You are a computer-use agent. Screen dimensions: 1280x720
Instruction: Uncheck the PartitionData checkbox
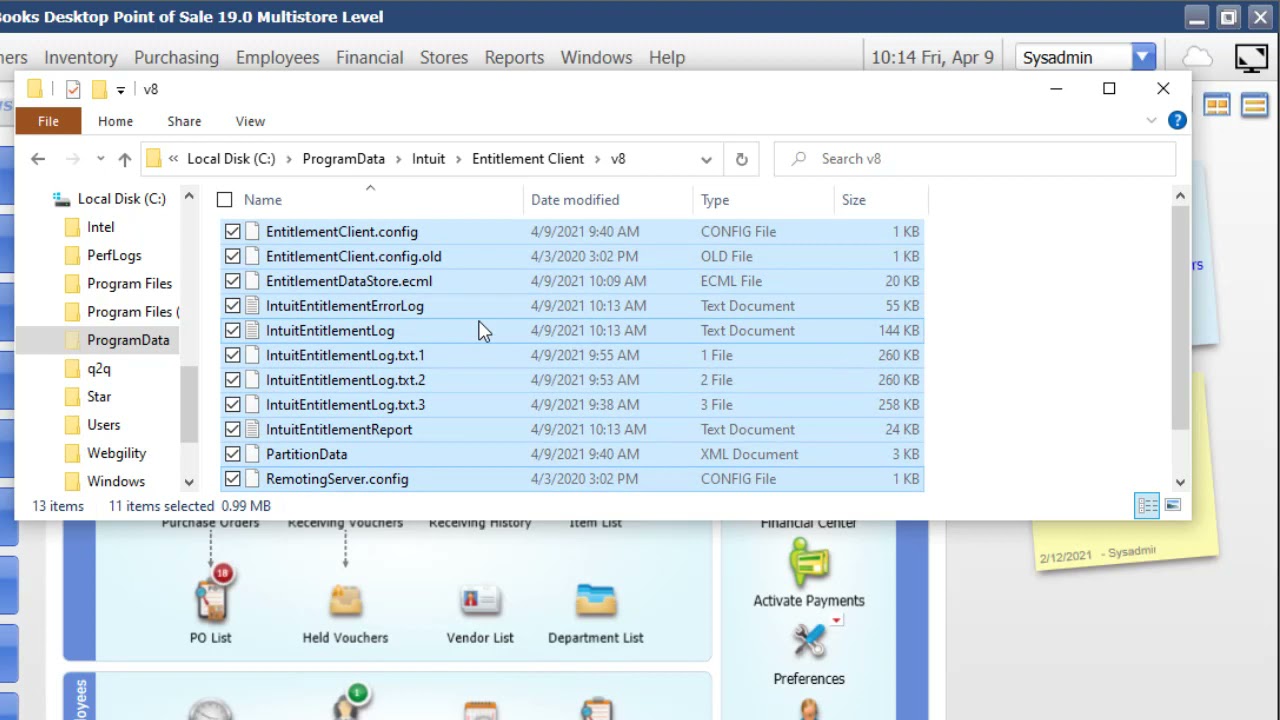[233, 454]
